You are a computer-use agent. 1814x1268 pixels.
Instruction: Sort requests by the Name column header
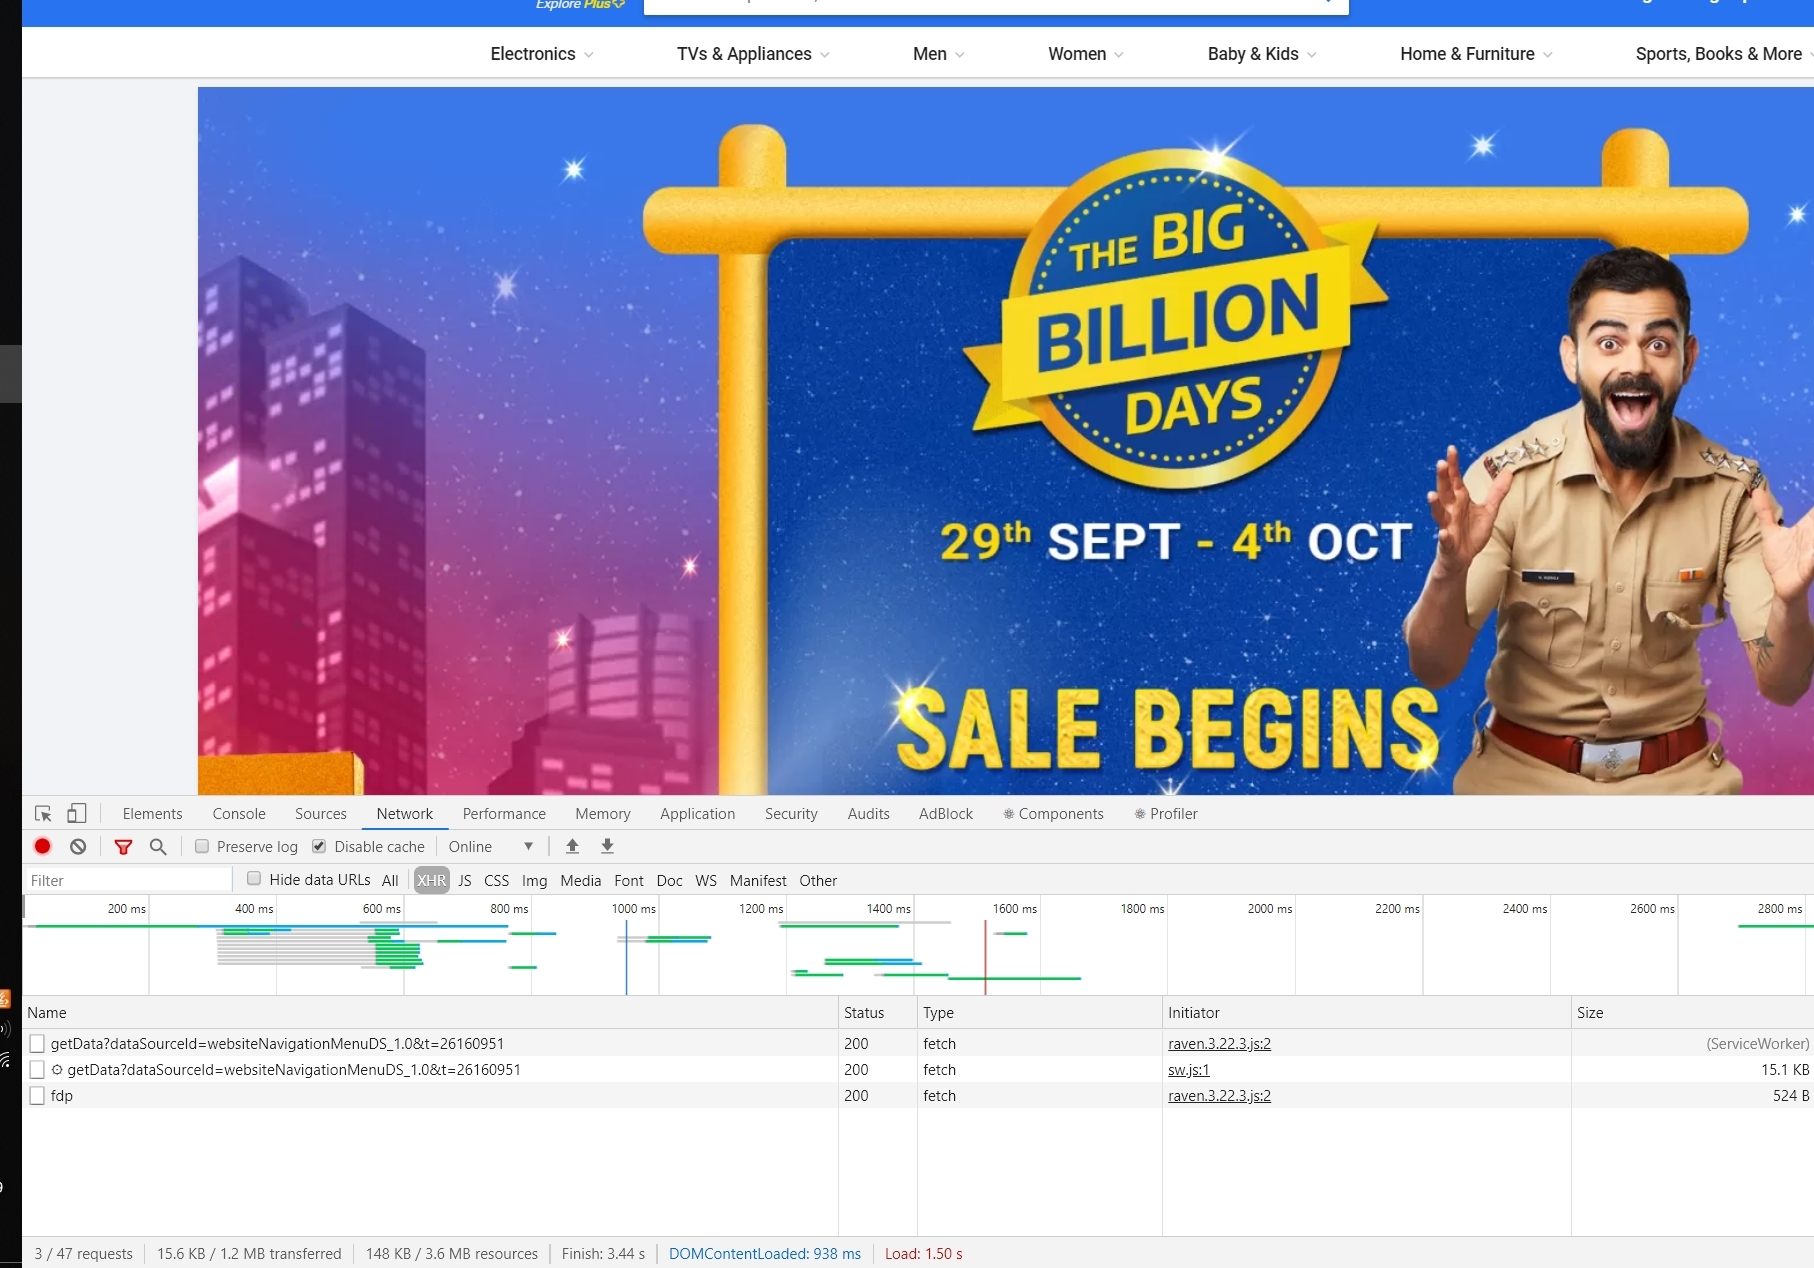(x=430, y=1013)
